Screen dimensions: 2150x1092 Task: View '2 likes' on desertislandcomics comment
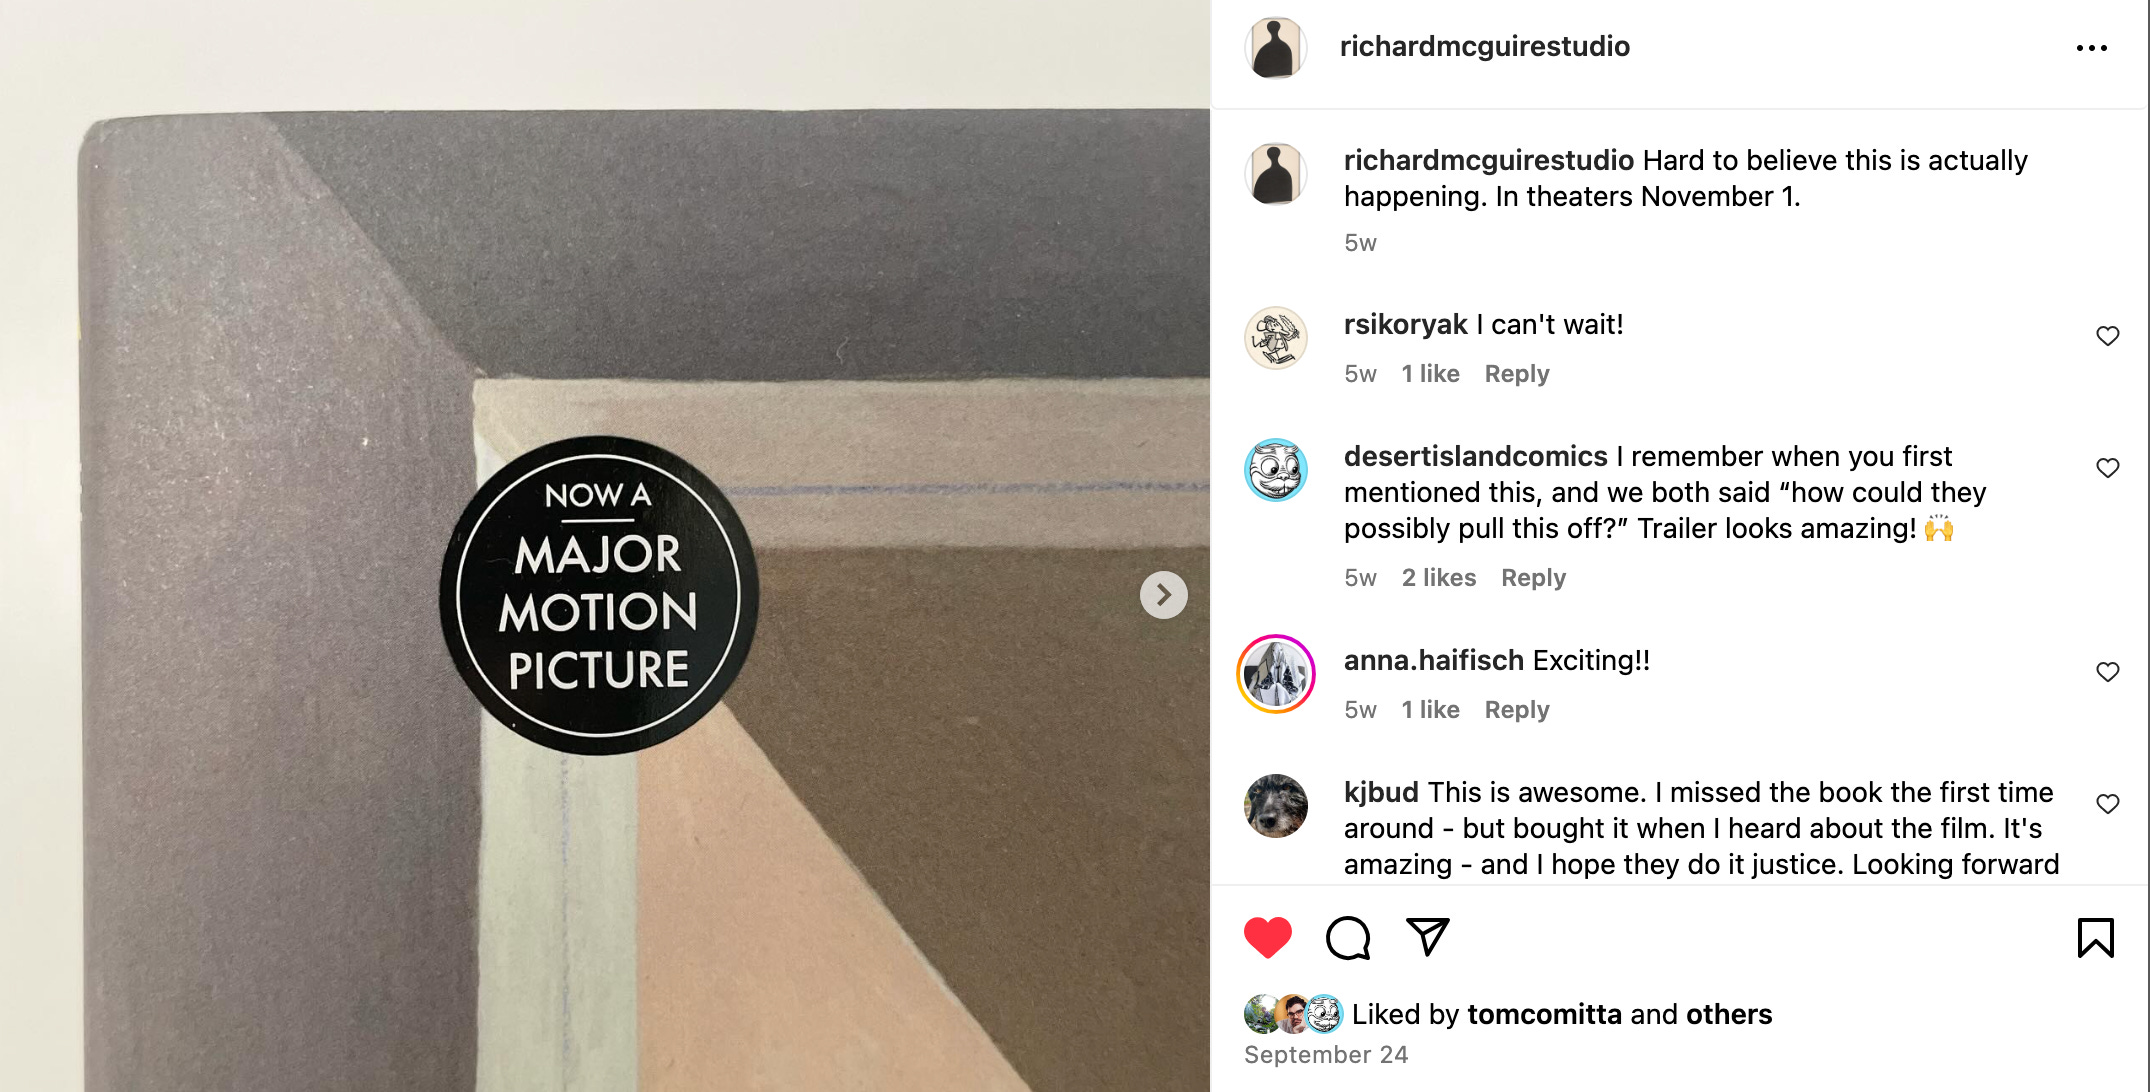click(x=1439, y=578)
